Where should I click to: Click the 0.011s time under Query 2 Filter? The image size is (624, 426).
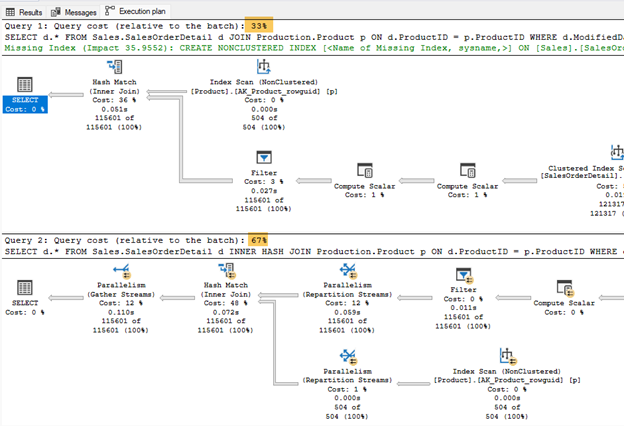pos(463,307)
